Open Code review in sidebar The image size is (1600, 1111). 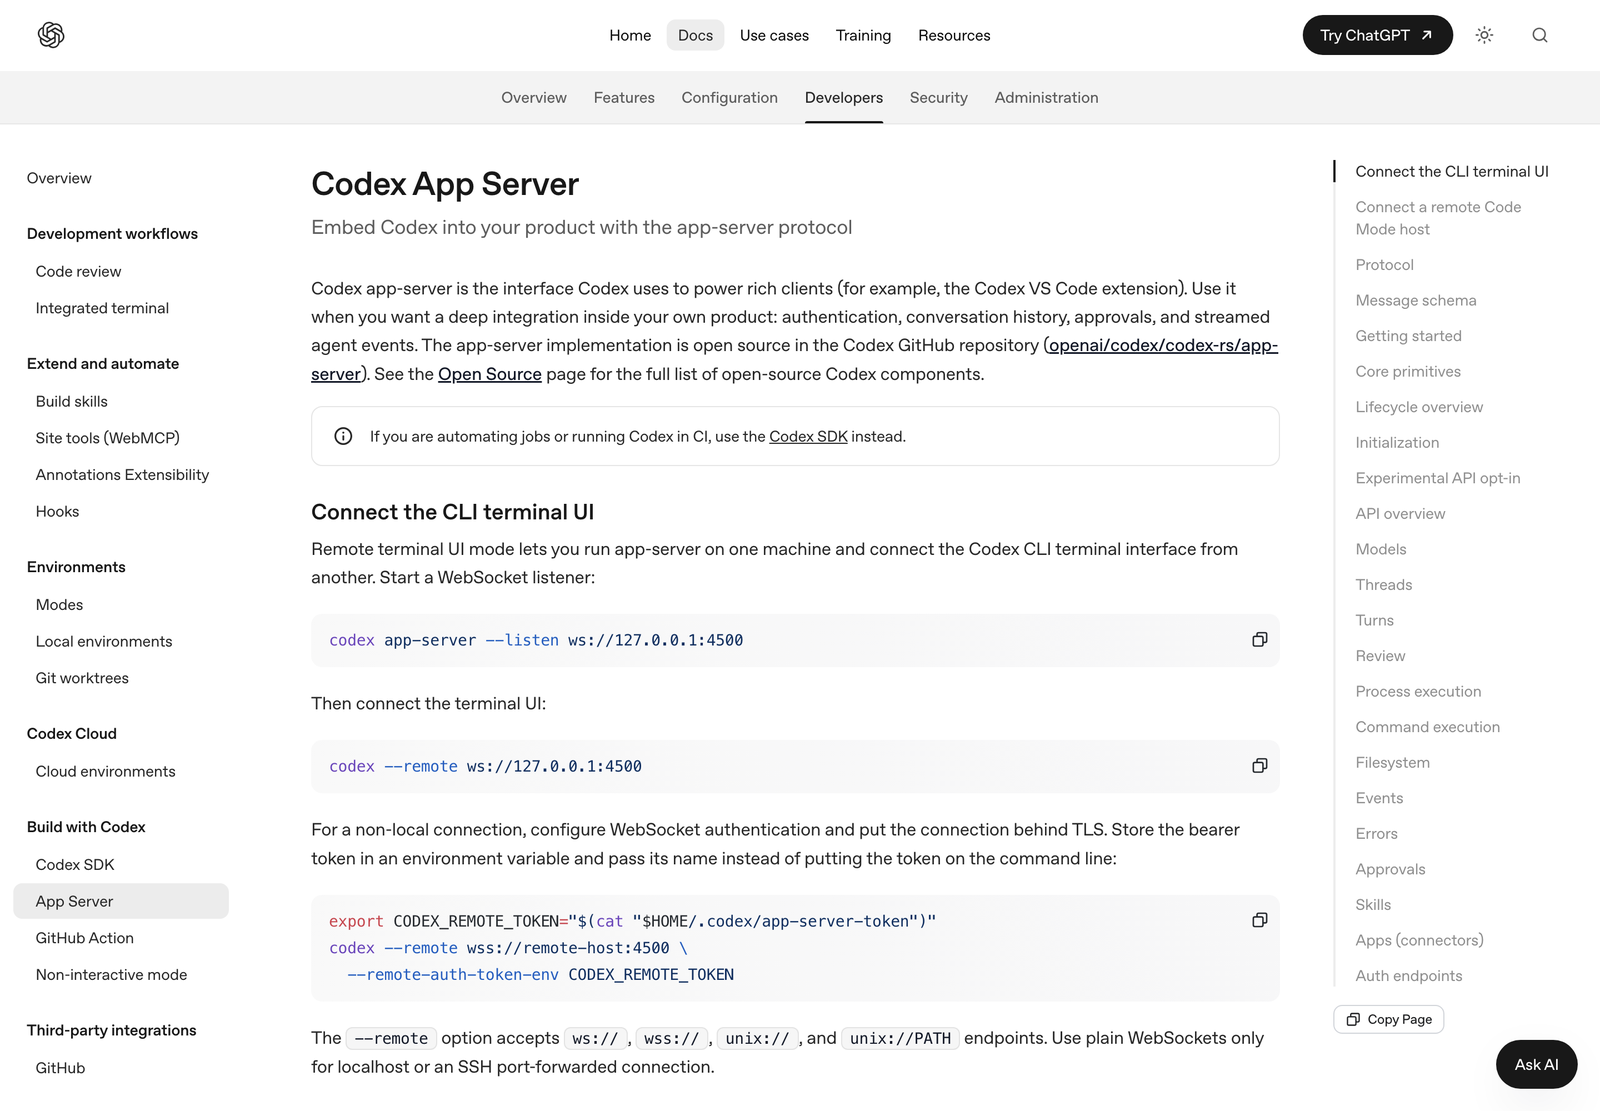point(78,271)
